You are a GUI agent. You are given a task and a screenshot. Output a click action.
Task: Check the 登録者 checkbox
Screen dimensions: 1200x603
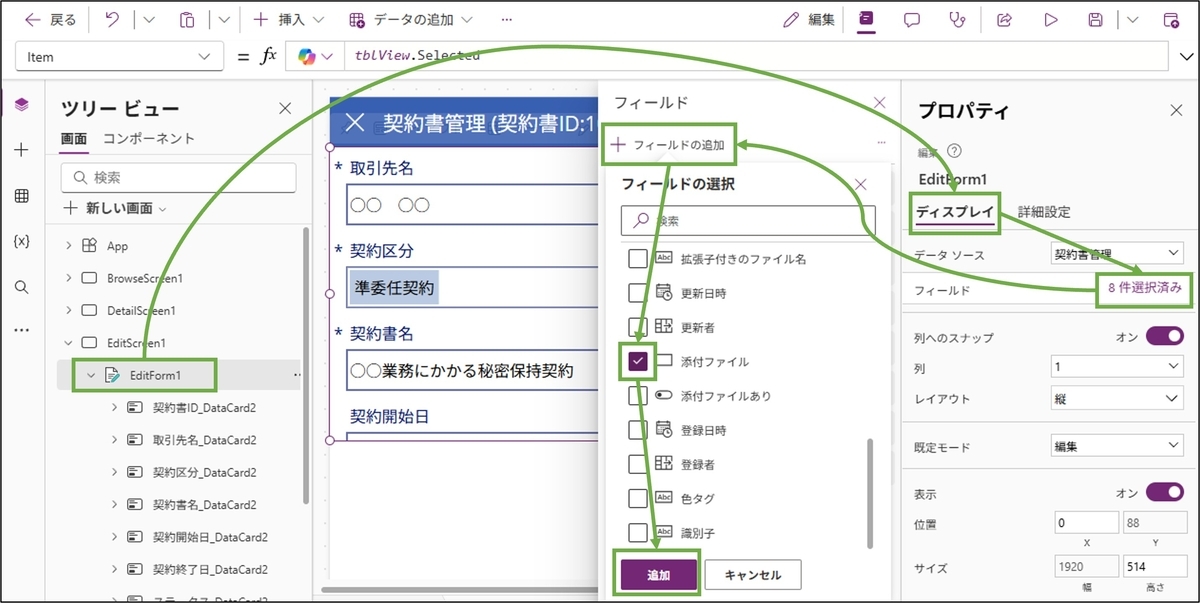point(638,464)
